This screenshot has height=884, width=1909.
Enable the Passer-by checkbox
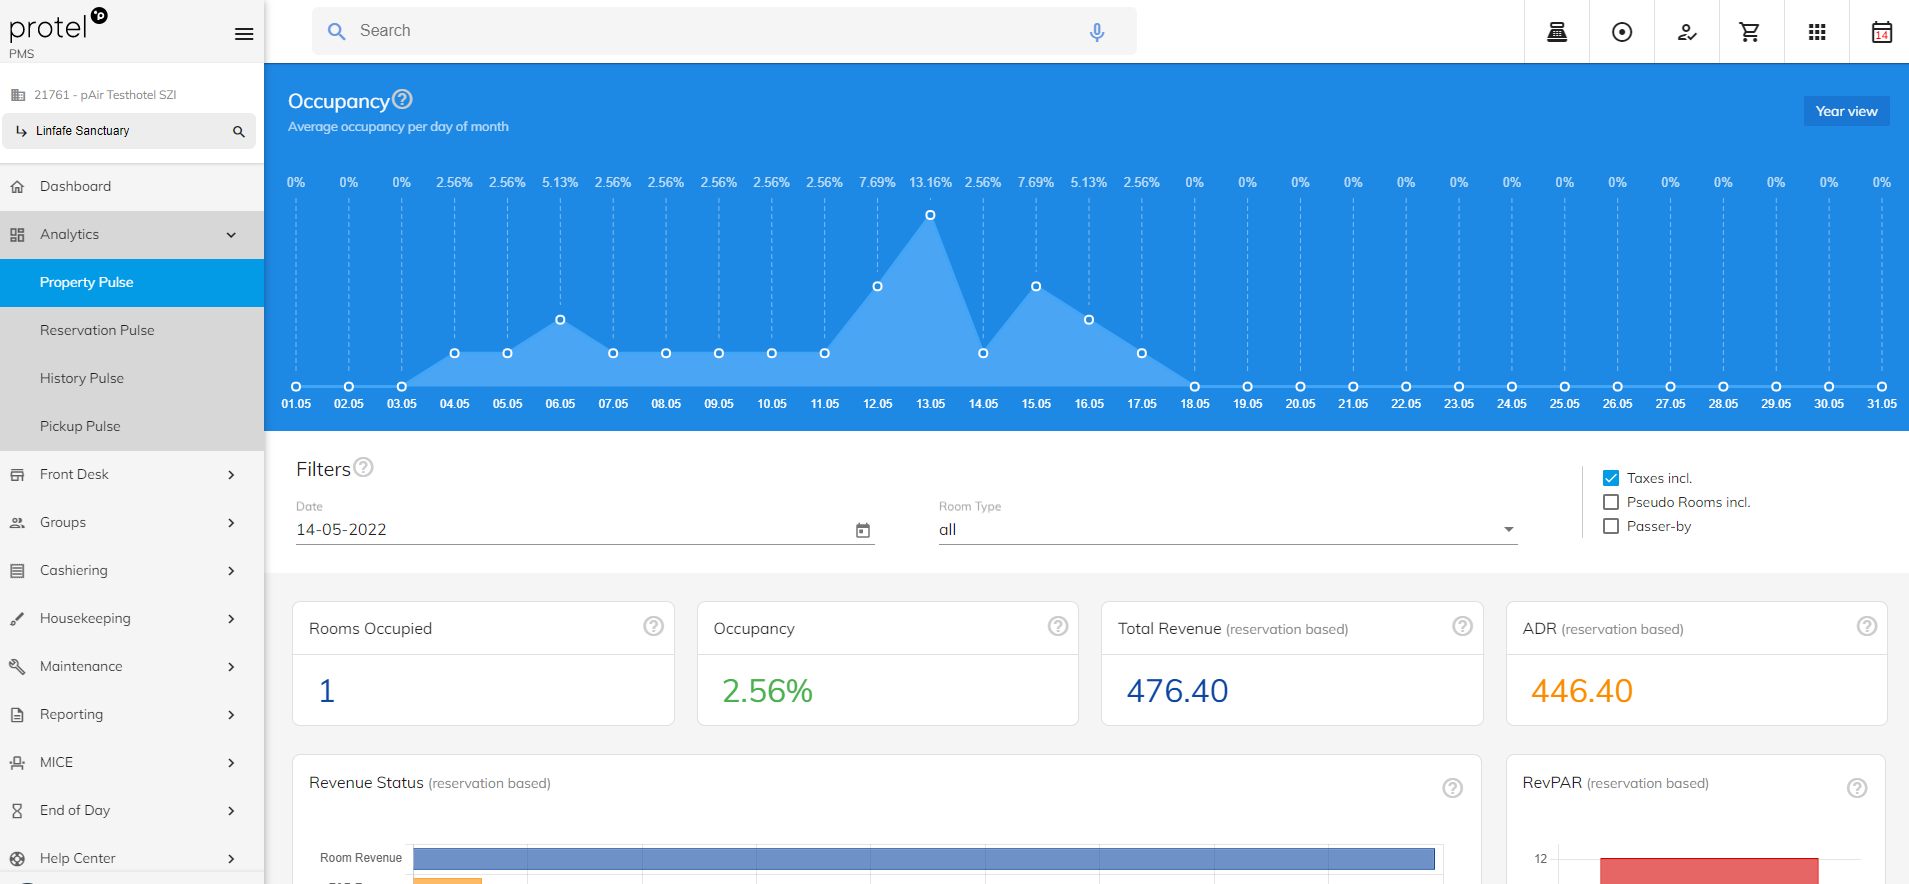coord(1611,526)
